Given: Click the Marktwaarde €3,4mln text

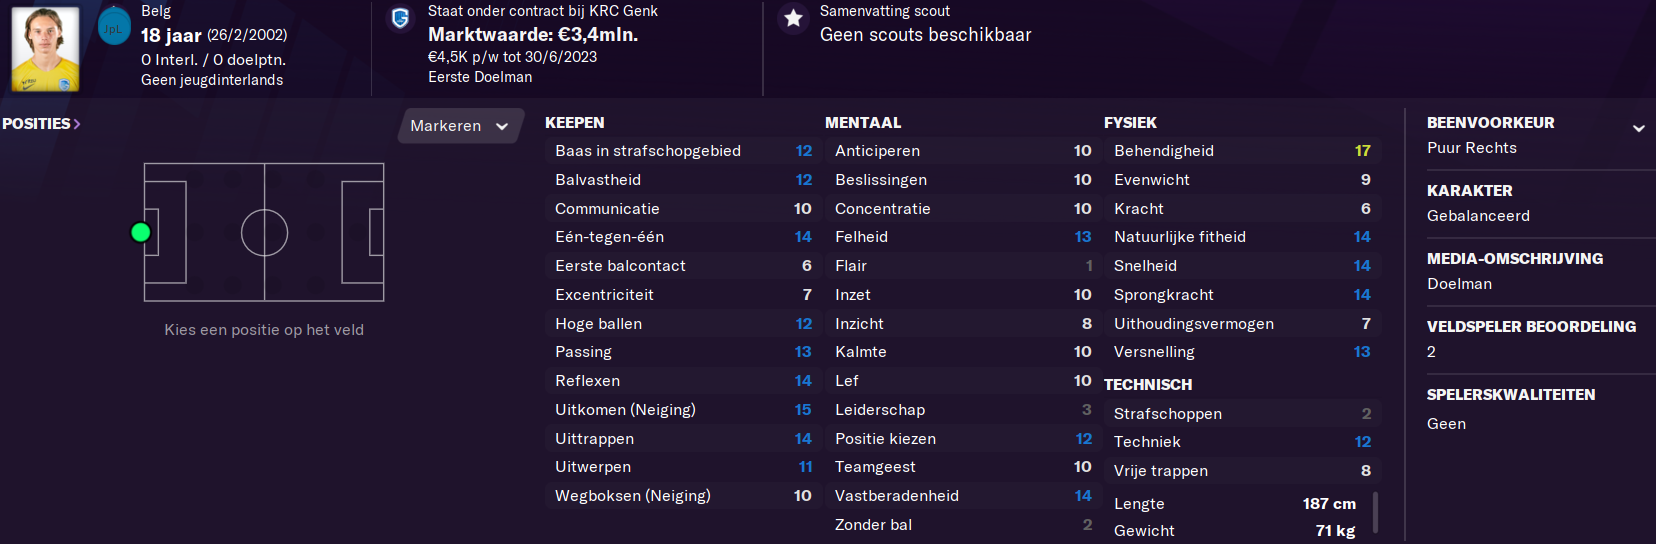Looking at the screenshot, I should (533, 35).
